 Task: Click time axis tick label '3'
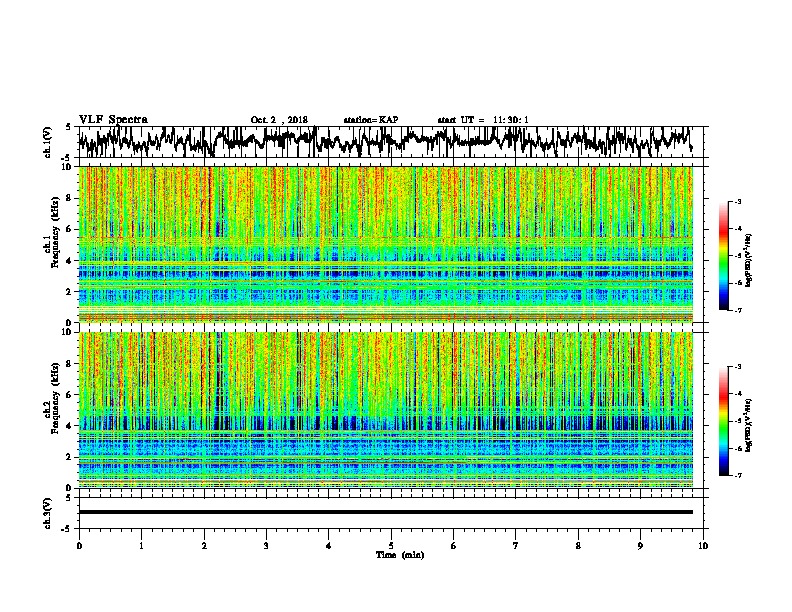266,546
